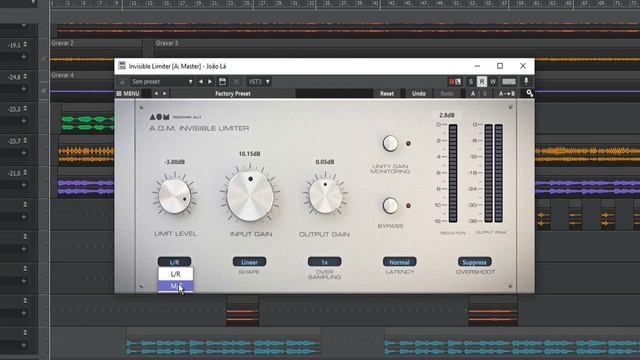Image resolution: width=640 pixels, height=360 pixels.
Task: Open the L/R channel mode dropdown
Action: pyautogui.click(x=174, y=262)
